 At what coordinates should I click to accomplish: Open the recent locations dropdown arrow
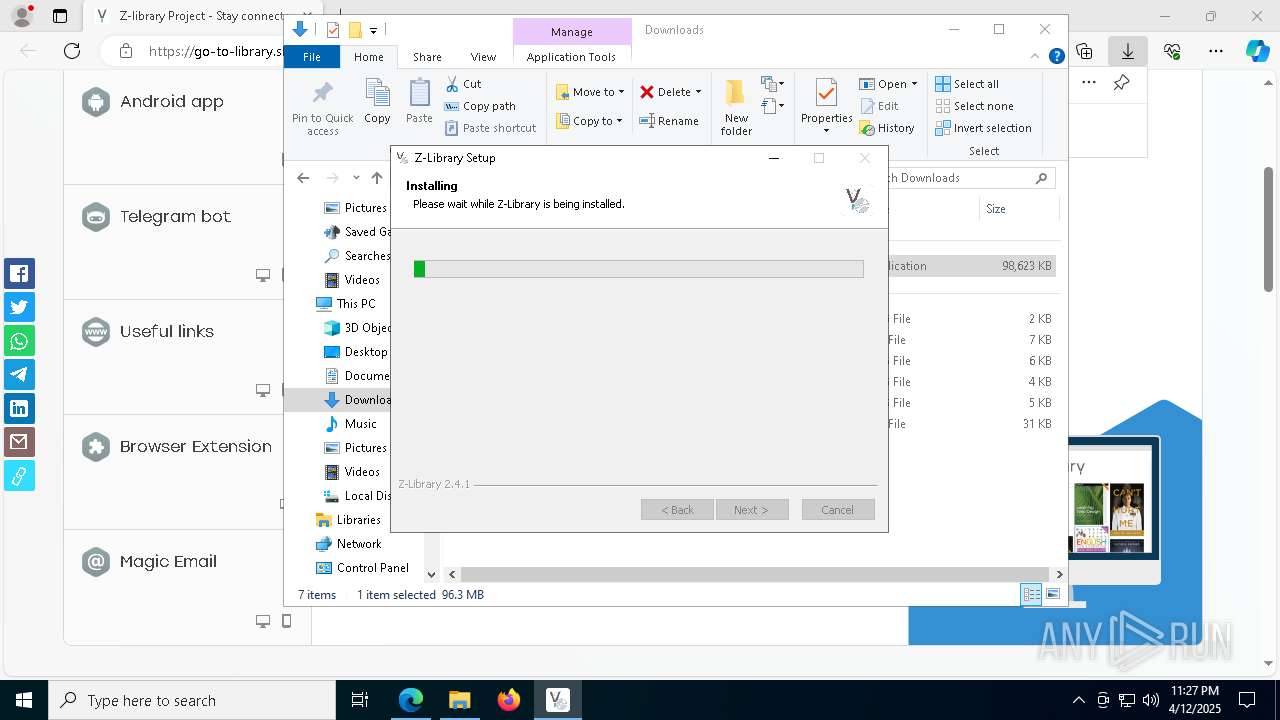[356, 178]
